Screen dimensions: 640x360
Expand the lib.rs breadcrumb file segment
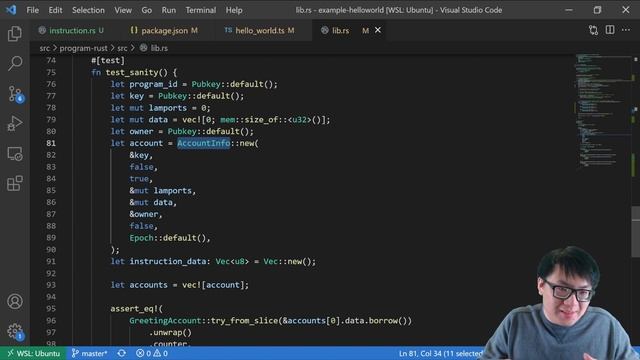pyautogui.click(x=154, y=48)
